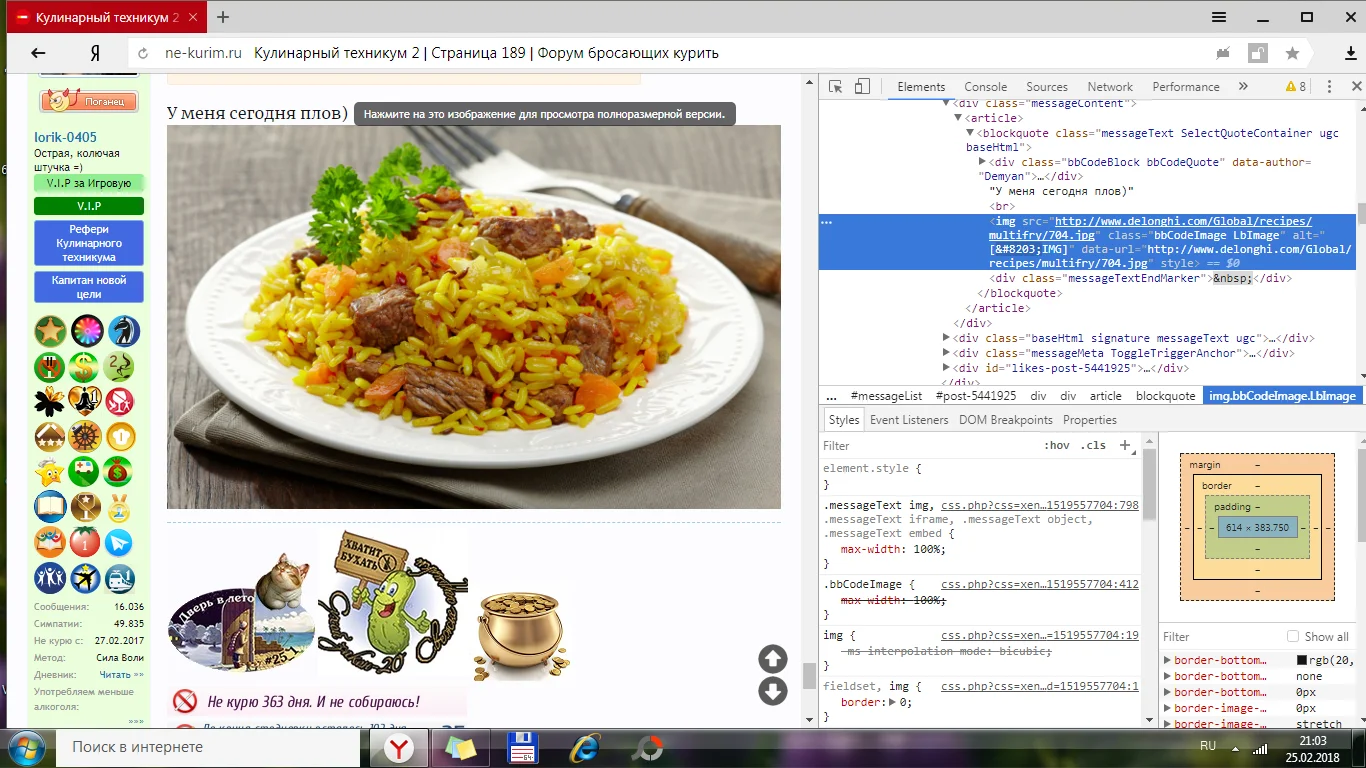
Task: Click the blue paper plane badge
Action: (x=119, y=542)
